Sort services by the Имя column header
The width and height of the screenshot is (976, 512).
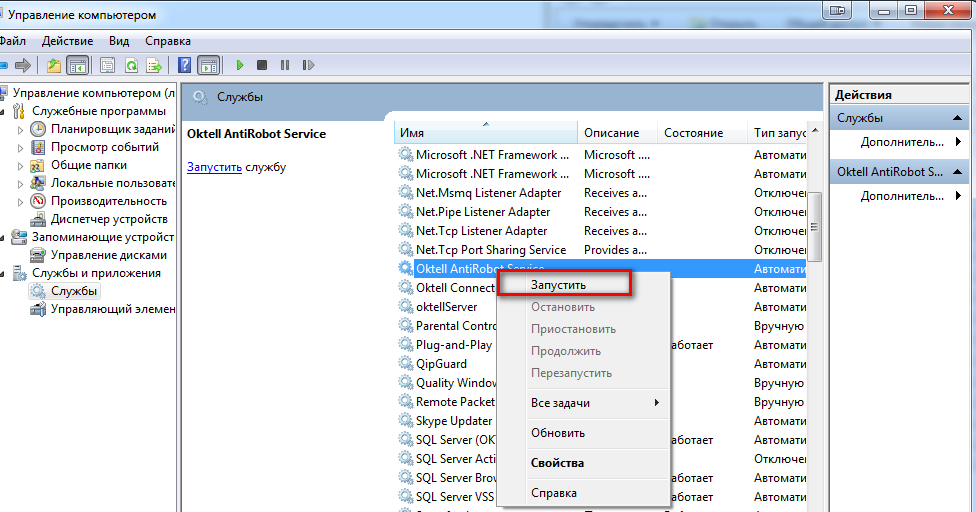pos(485,133)
